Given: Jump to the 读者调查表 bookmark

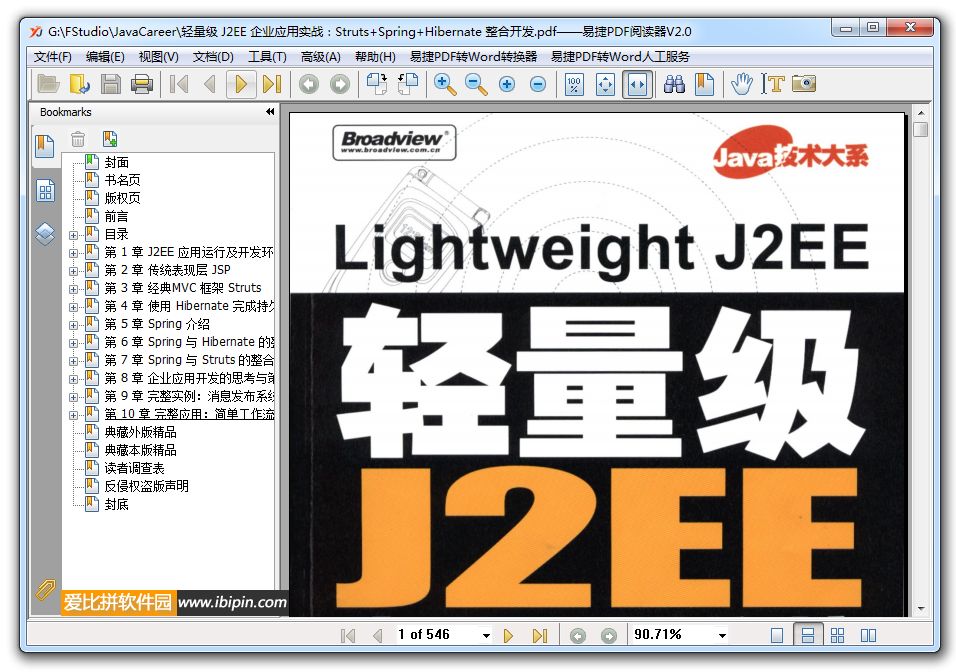Looking at the screenshot, I should pyautogui.click(x=134, y=468).
